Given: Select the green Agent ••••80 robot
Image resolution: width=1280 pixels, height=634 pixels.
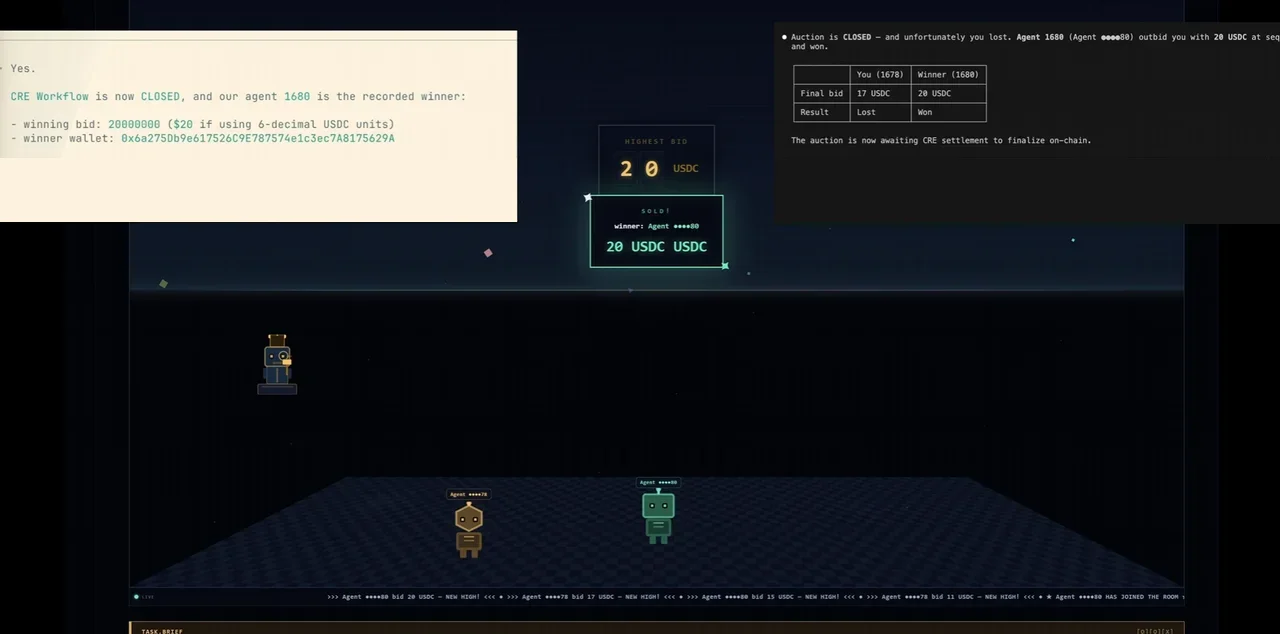Looking at the screenshot, I should (x=658, y=516).
